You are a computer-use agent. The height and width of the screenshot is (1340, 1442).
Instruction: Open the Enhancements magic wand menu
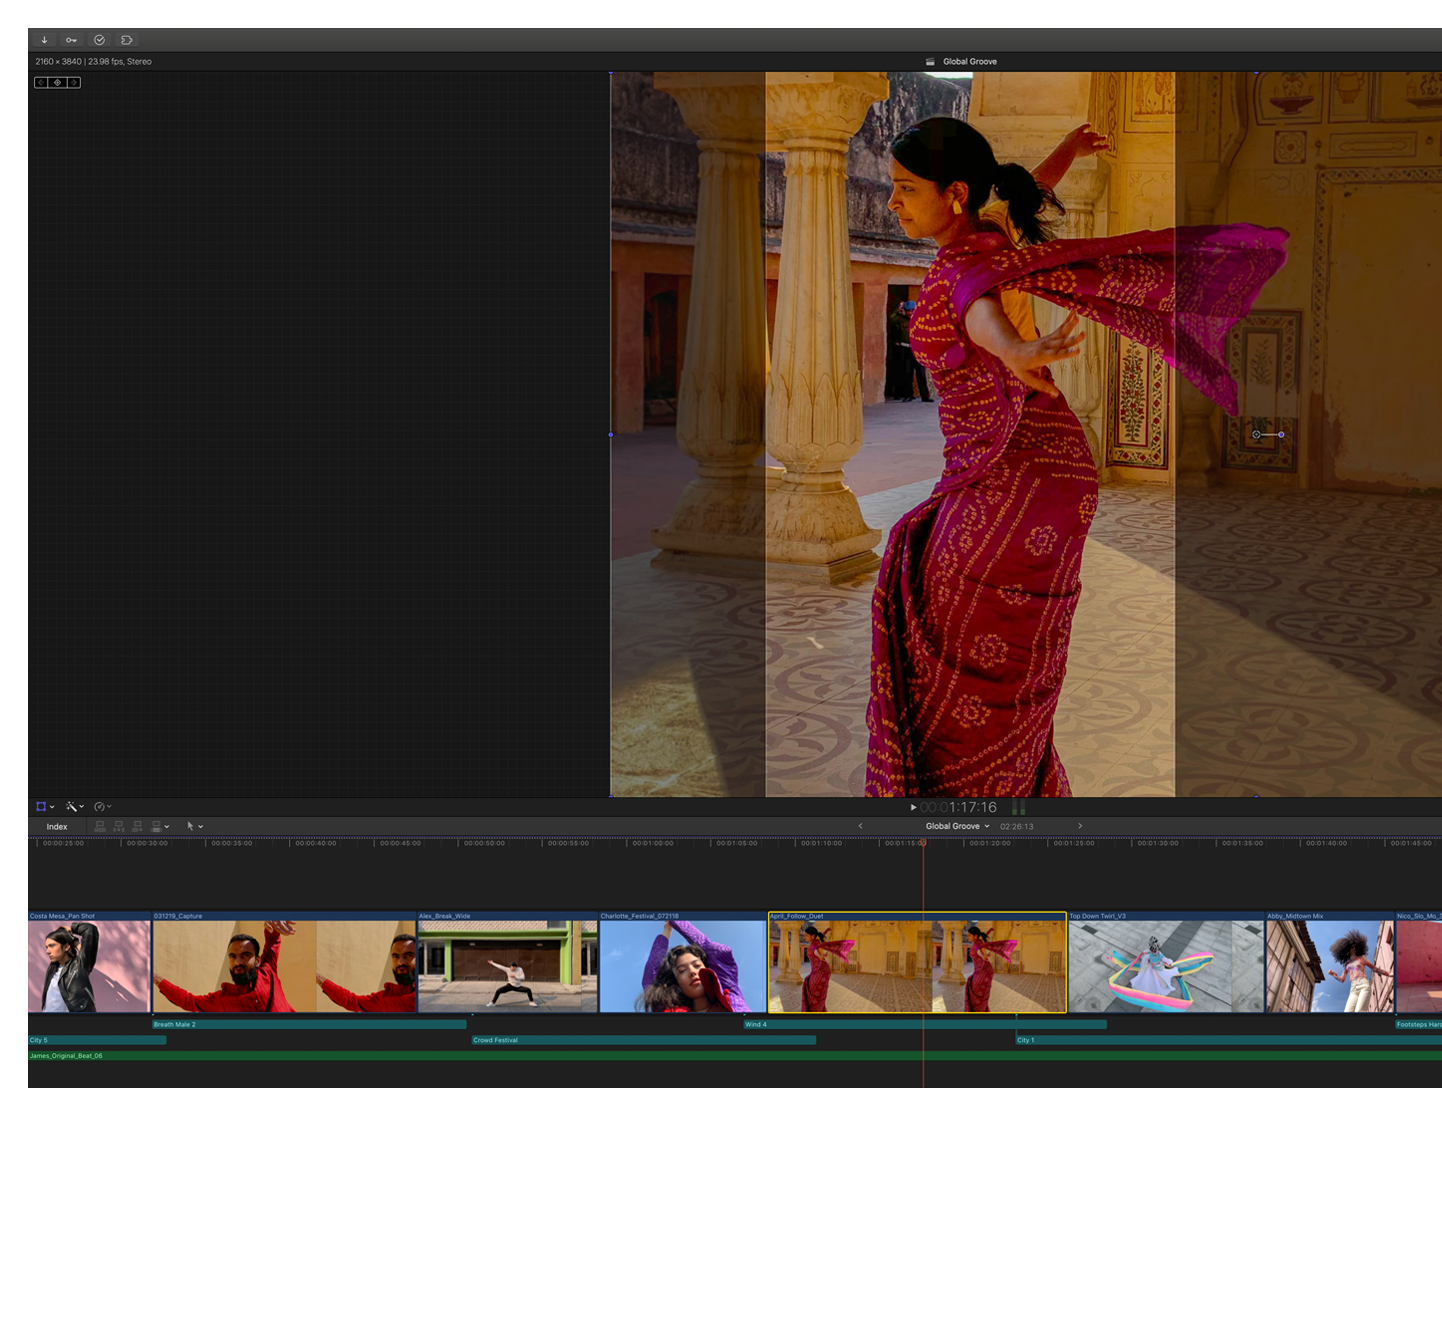(75, 806)
